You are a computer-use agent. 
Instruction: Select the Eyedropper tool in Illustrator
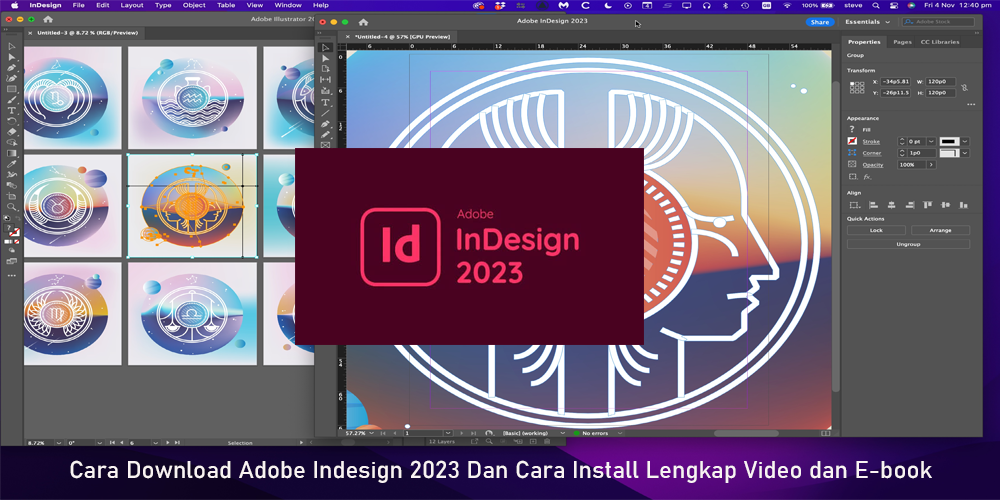(11, 164)
